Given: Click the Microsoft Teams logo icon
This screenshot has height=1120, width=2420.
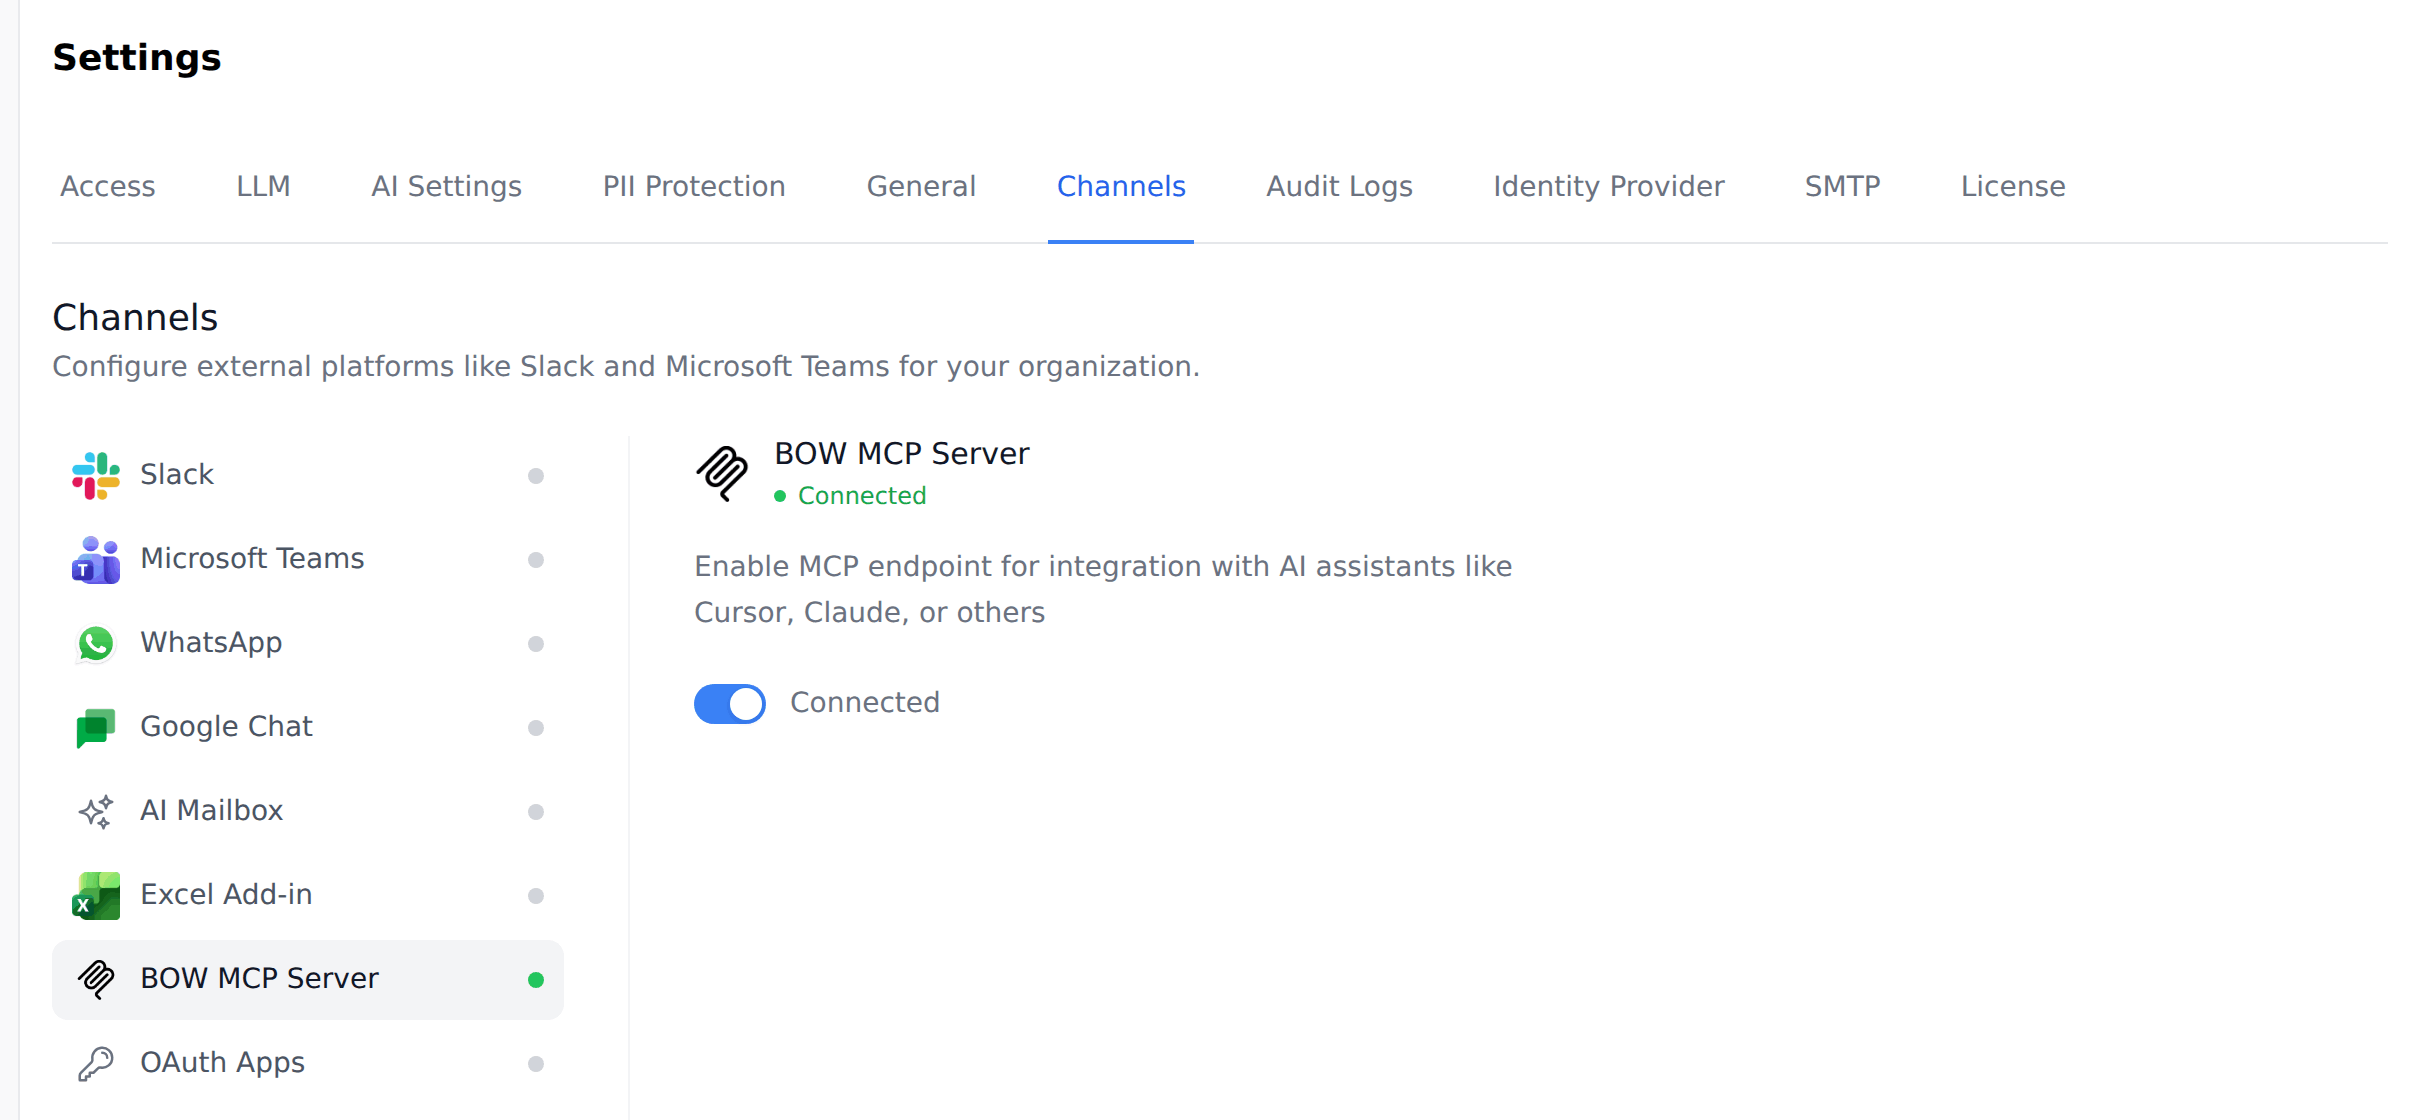Looking at the screenshot, I should [96, 559].
